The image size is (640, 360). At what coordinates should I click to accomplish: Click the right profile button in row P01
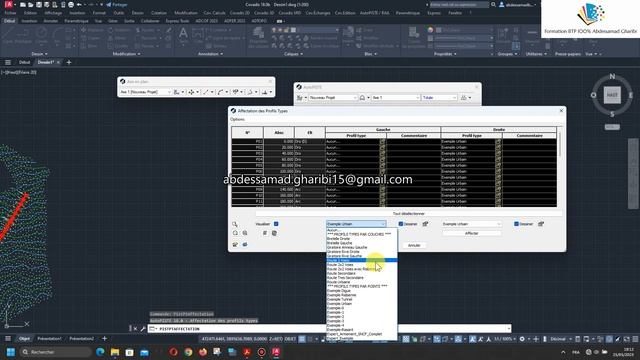pyautogui.click(x=498, y=141)
